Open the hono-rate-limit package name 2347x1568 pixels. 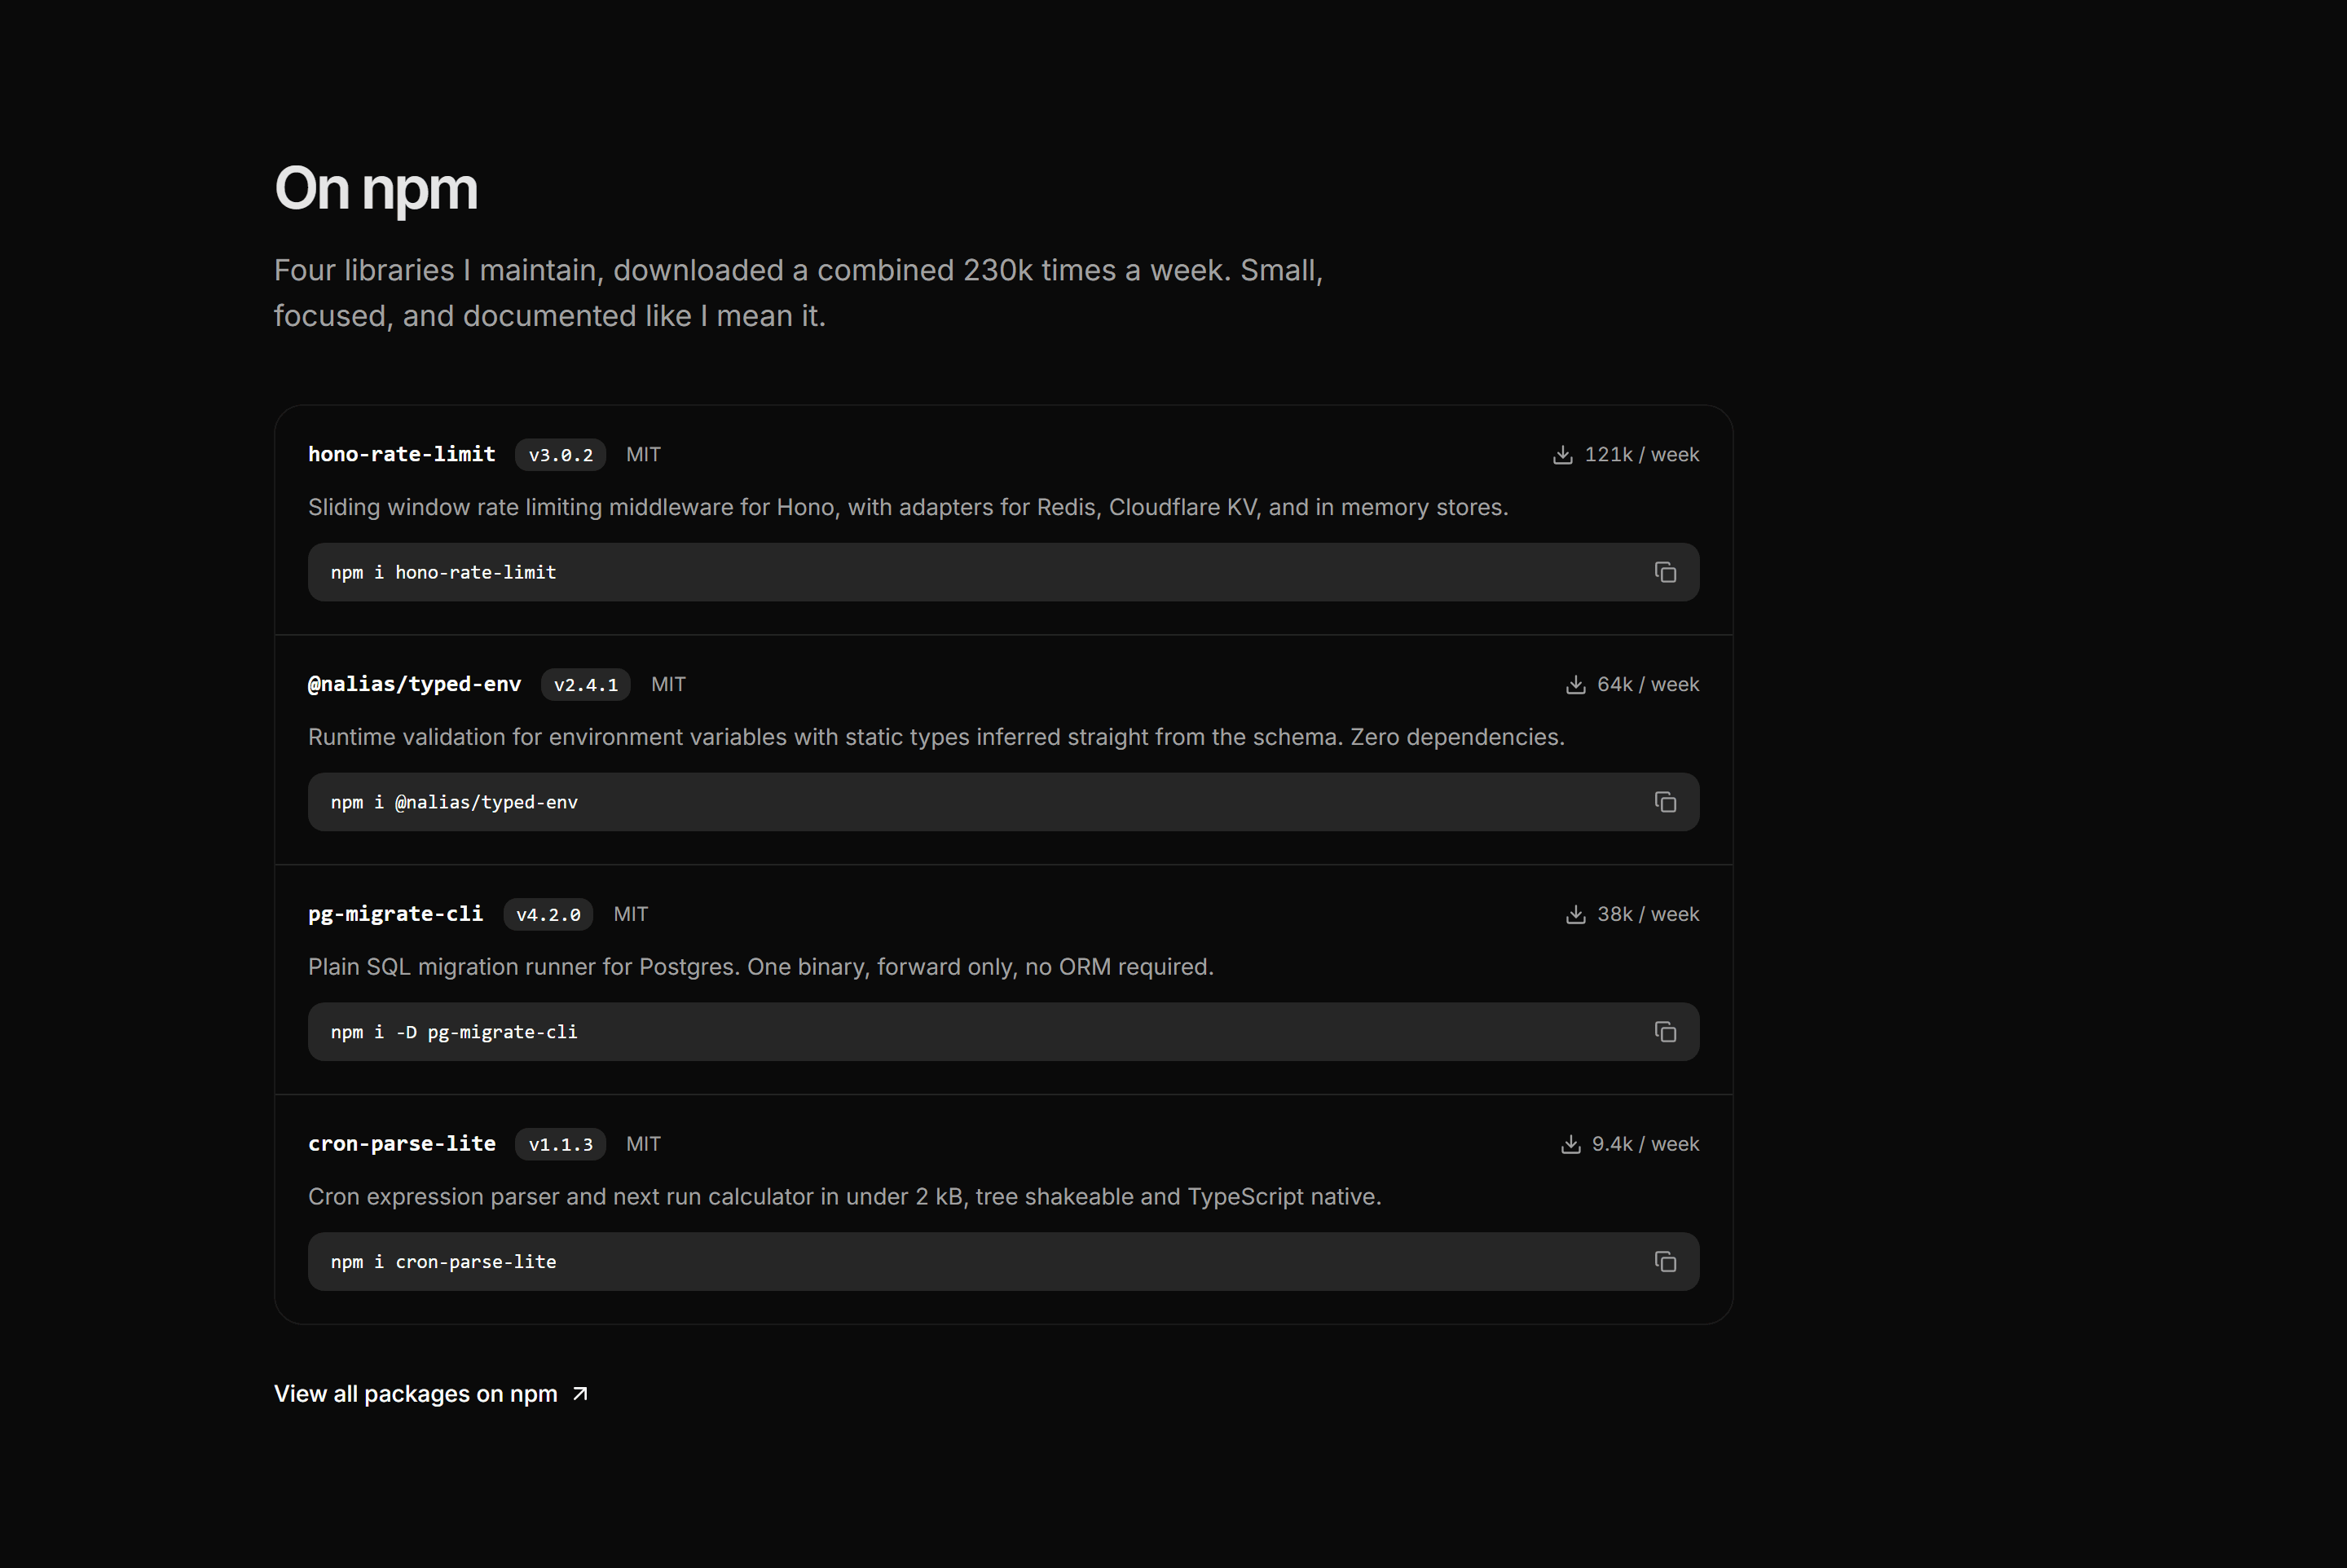tap(402, 454)
